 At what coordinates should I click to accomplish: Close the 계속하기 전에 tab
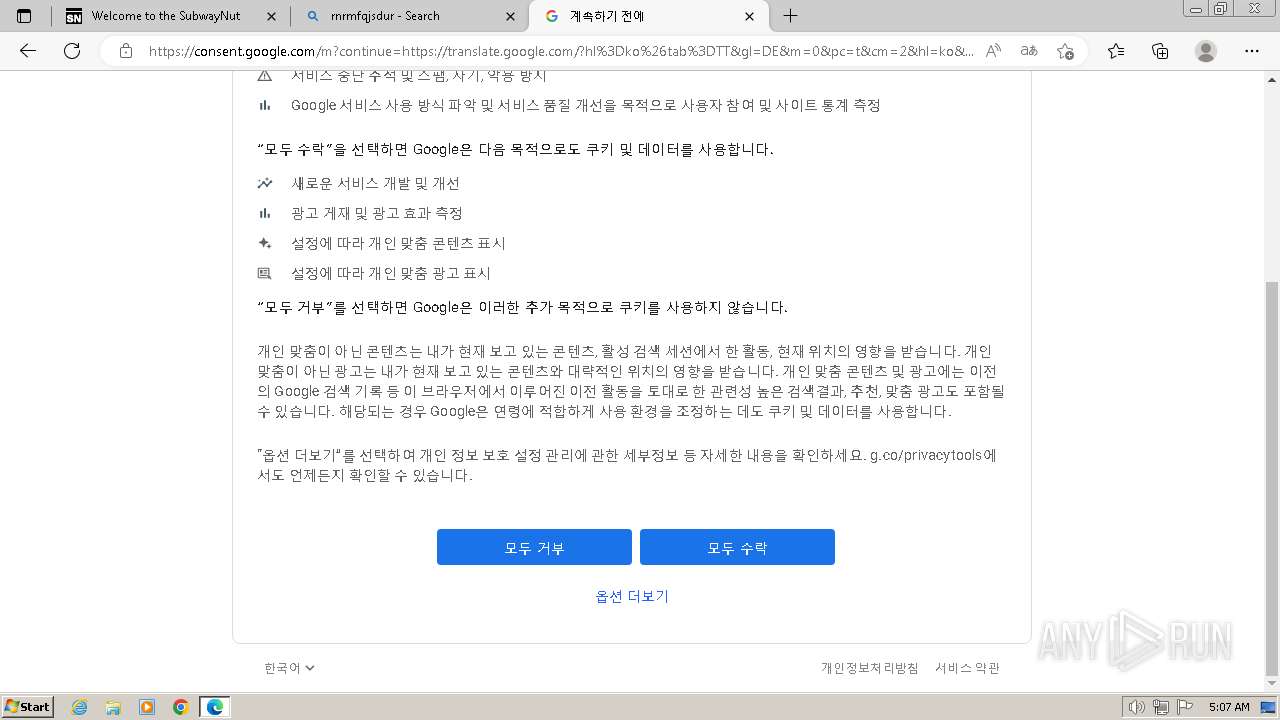tap(750, 16)
